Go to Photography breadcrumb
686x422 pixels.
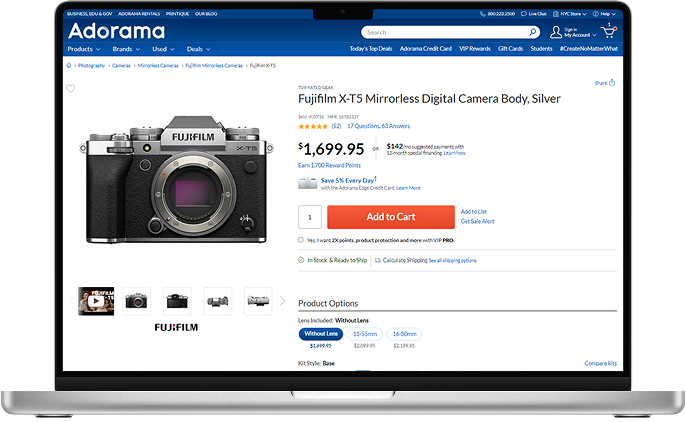(91, 66)
